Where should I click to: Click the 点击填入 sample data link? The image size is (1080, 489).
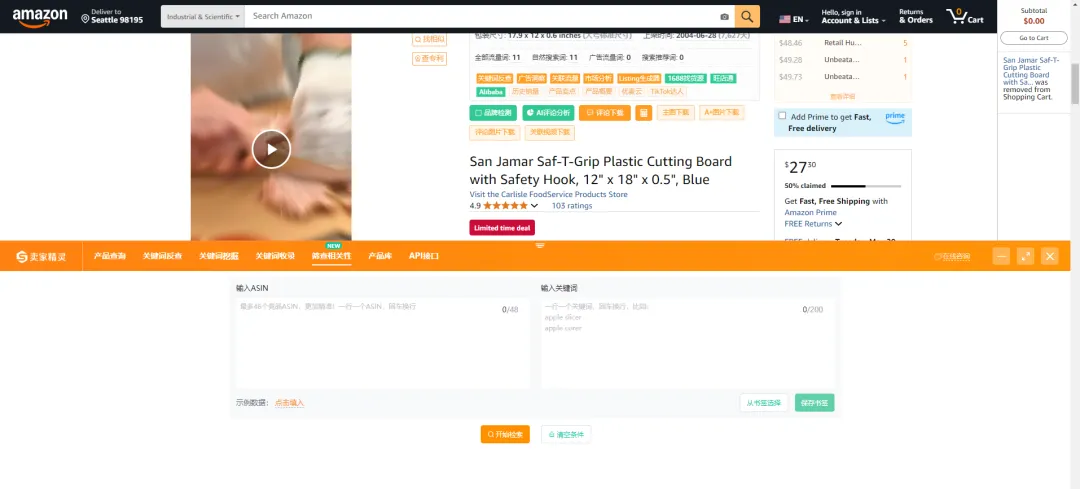pyautogui.click(x=289, y=403)
